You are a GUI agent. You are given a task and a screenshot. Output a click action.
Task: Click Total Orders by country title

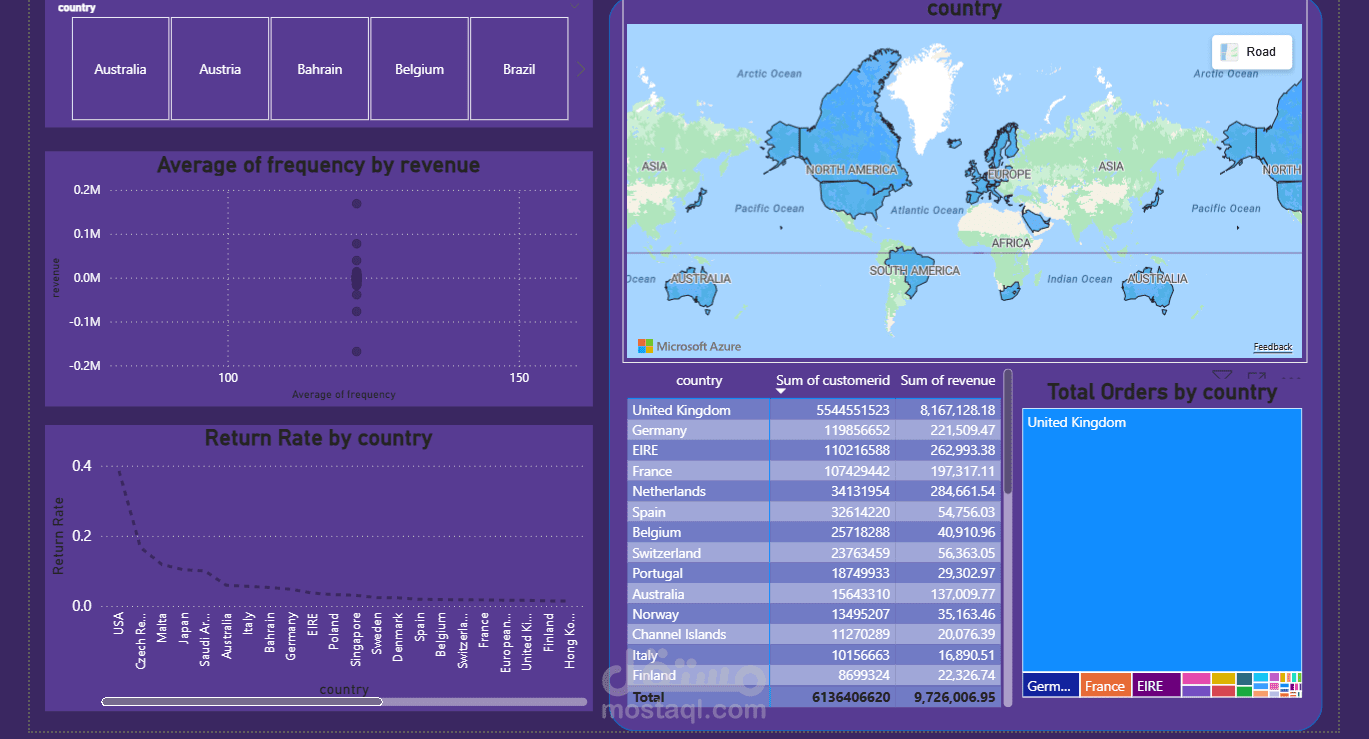tap(1162, 392)
